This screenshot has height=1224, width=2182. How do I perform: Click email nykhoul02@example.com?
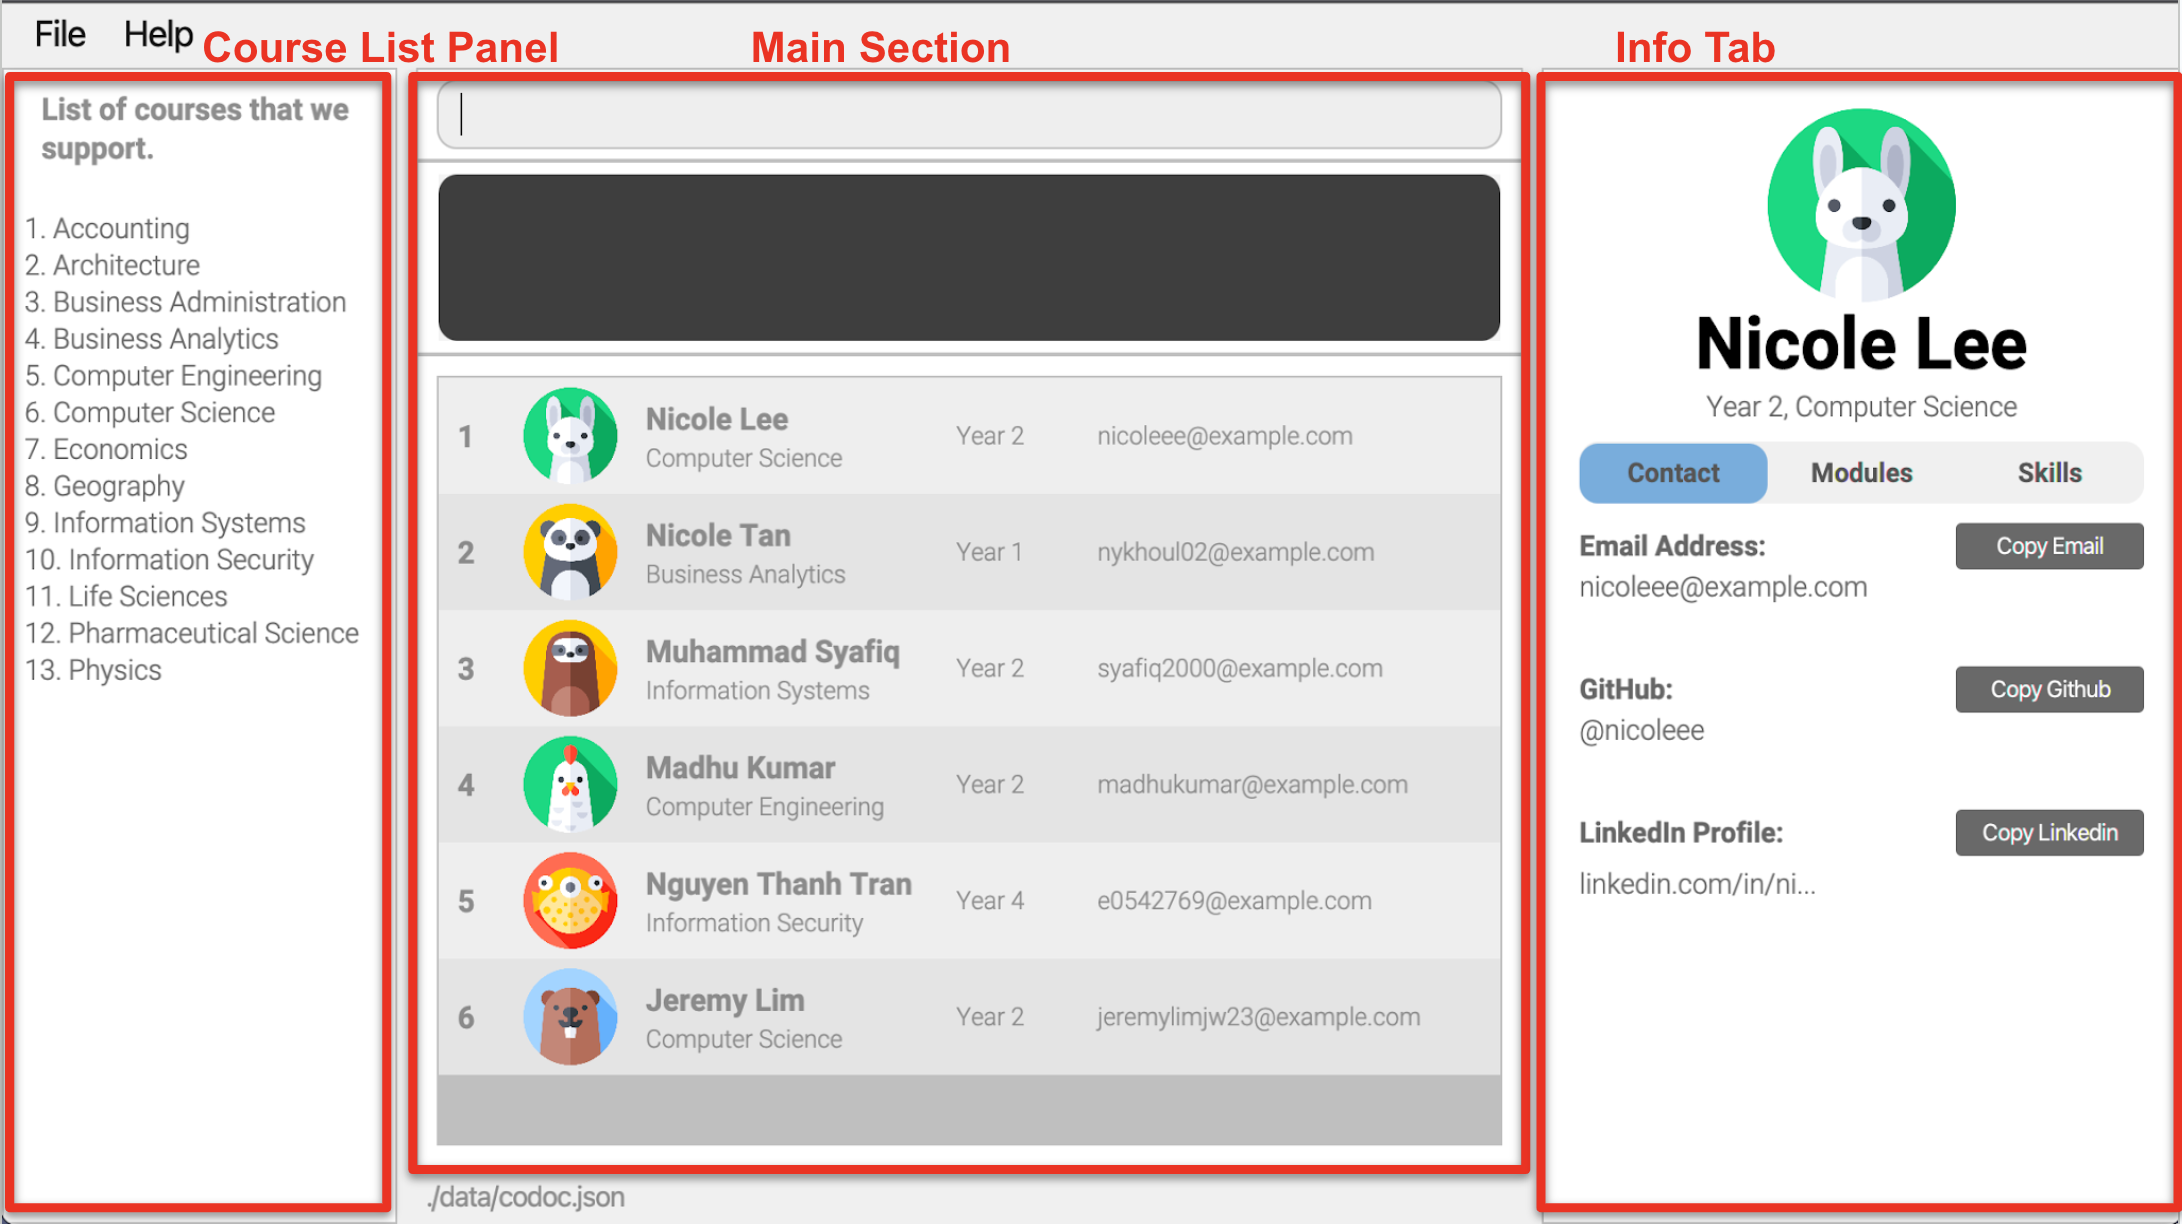click(x=1236, y=552)
